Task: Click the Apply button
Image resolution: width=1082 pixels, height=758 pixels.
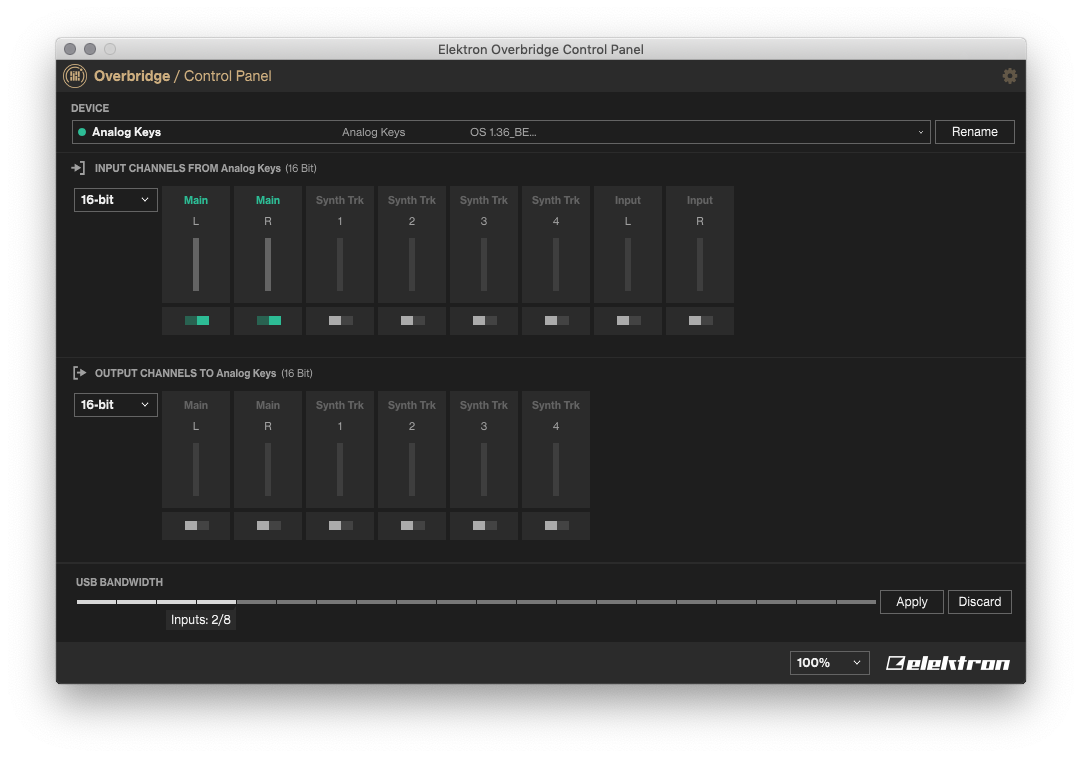Action: [912, 601]
